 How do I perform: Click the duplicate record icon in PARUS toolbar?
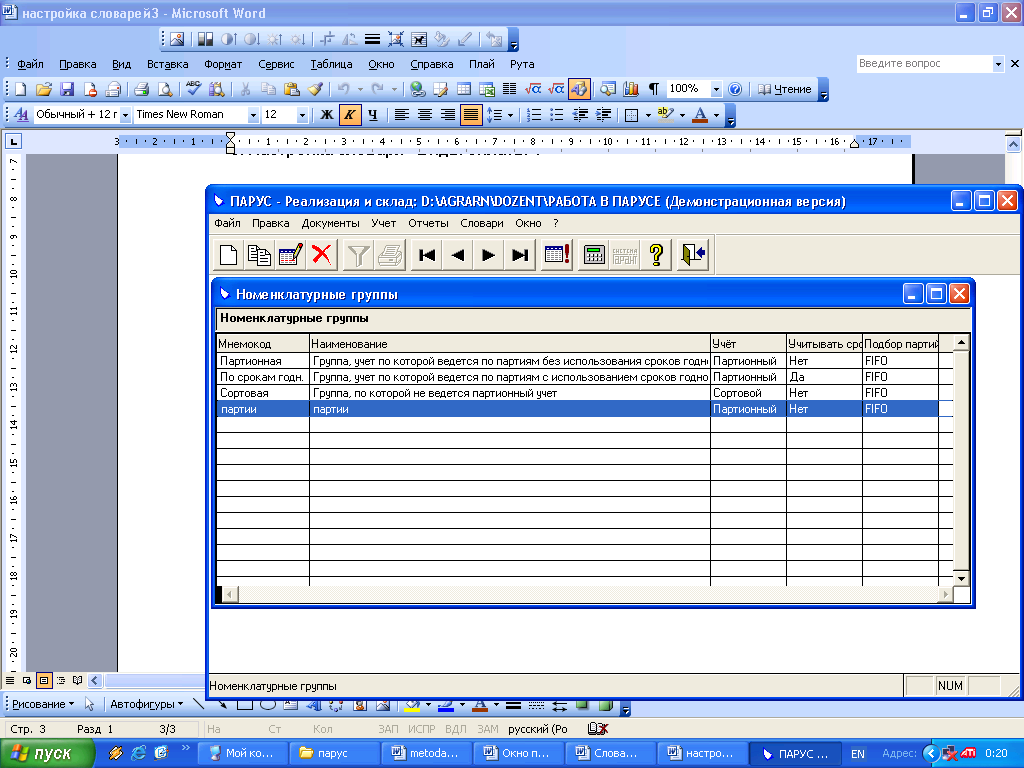pos(259,255)
